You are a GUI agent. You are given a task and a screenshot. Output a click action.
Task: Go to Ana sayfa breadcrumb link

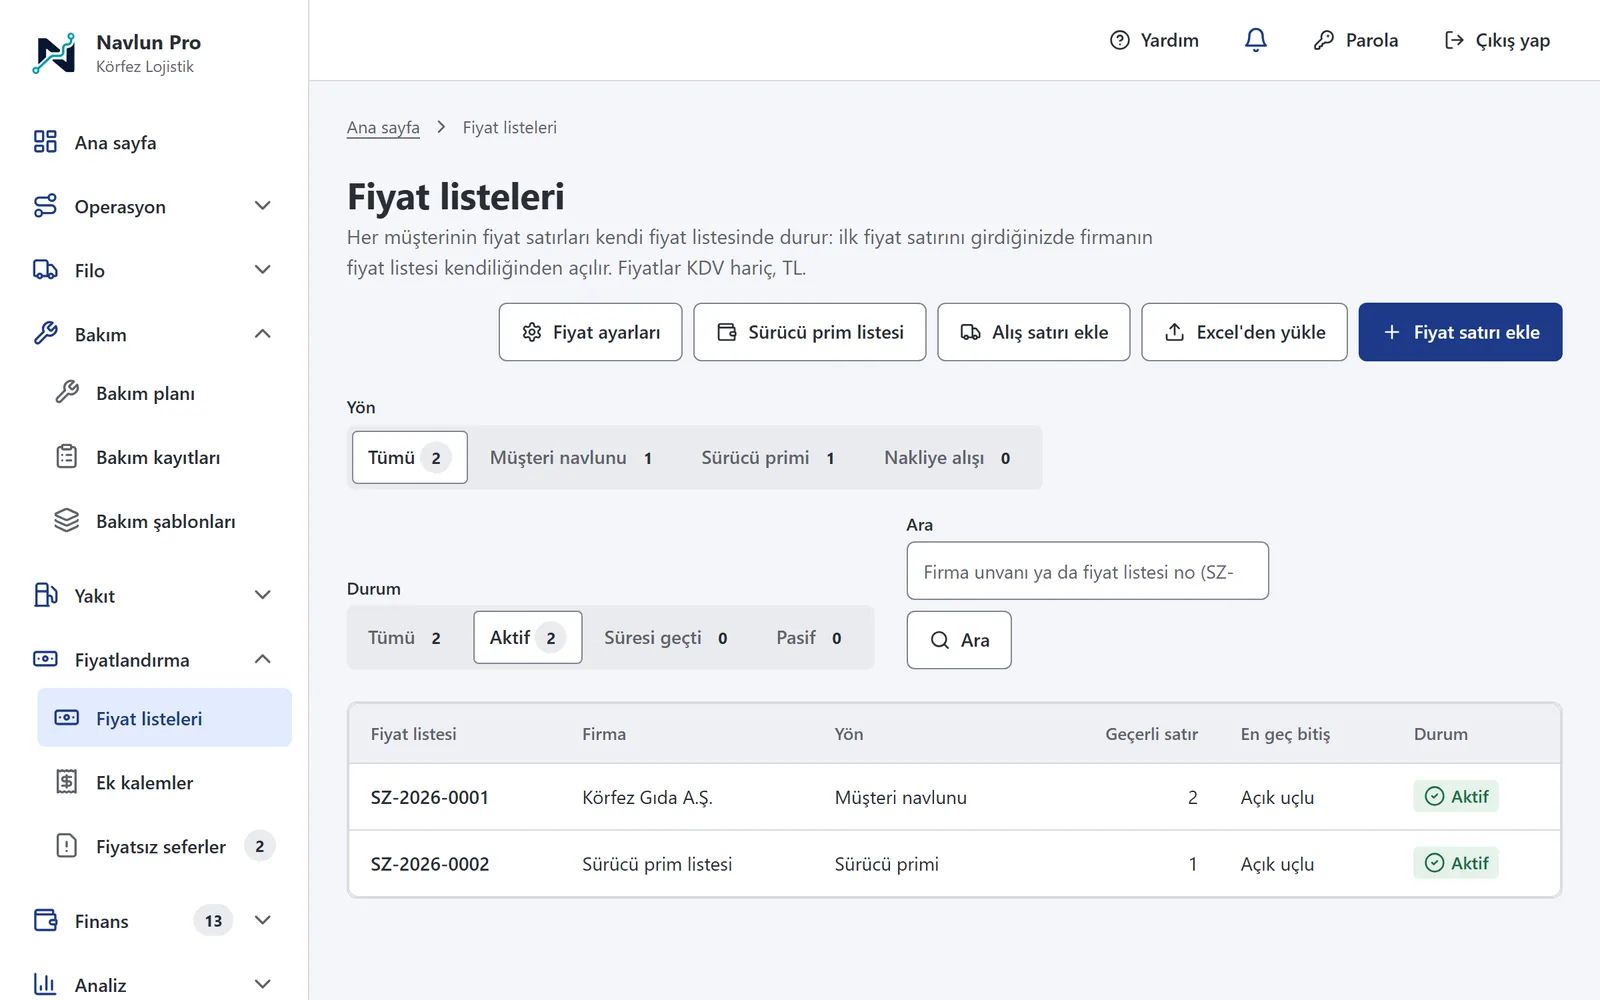383,127
